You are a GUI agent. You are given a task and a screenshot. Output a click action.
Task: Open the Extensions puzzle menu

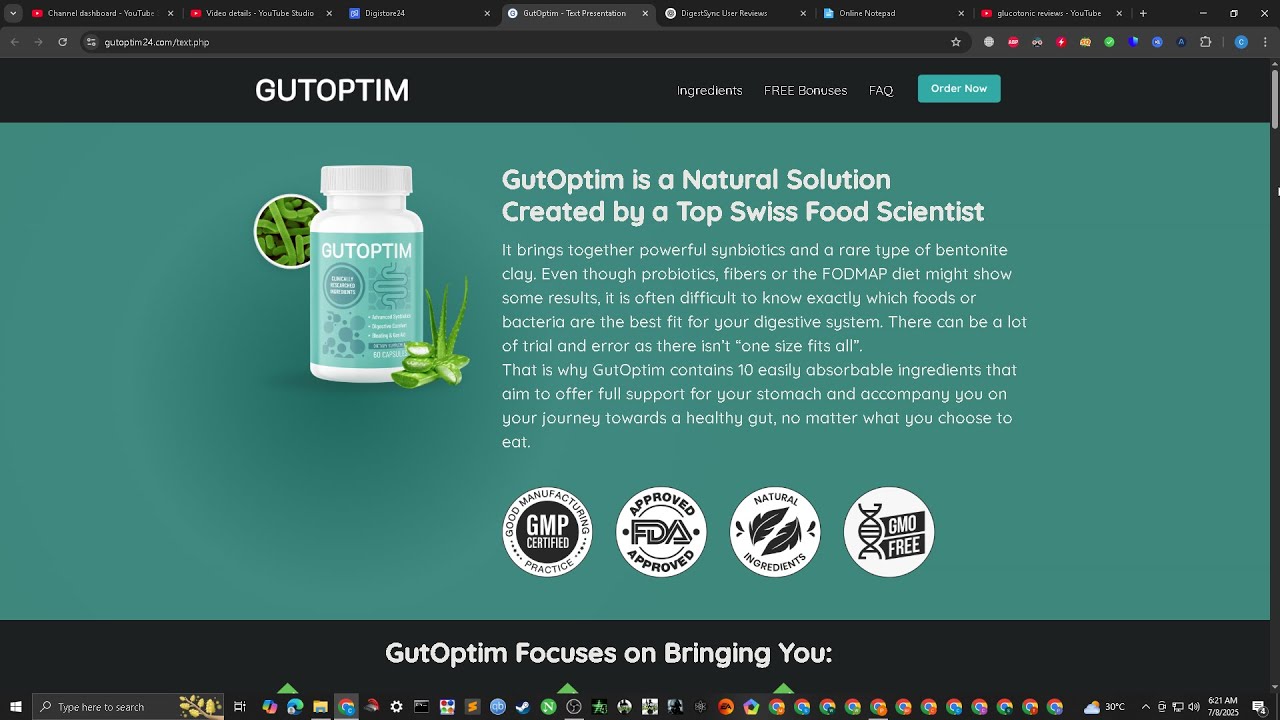1205,42
